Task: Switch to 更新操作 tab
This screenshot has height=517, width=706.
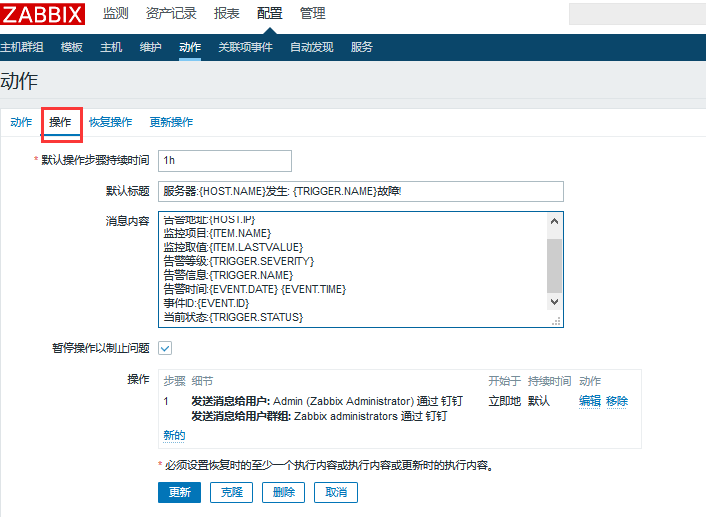Action: tap(171, 122)
